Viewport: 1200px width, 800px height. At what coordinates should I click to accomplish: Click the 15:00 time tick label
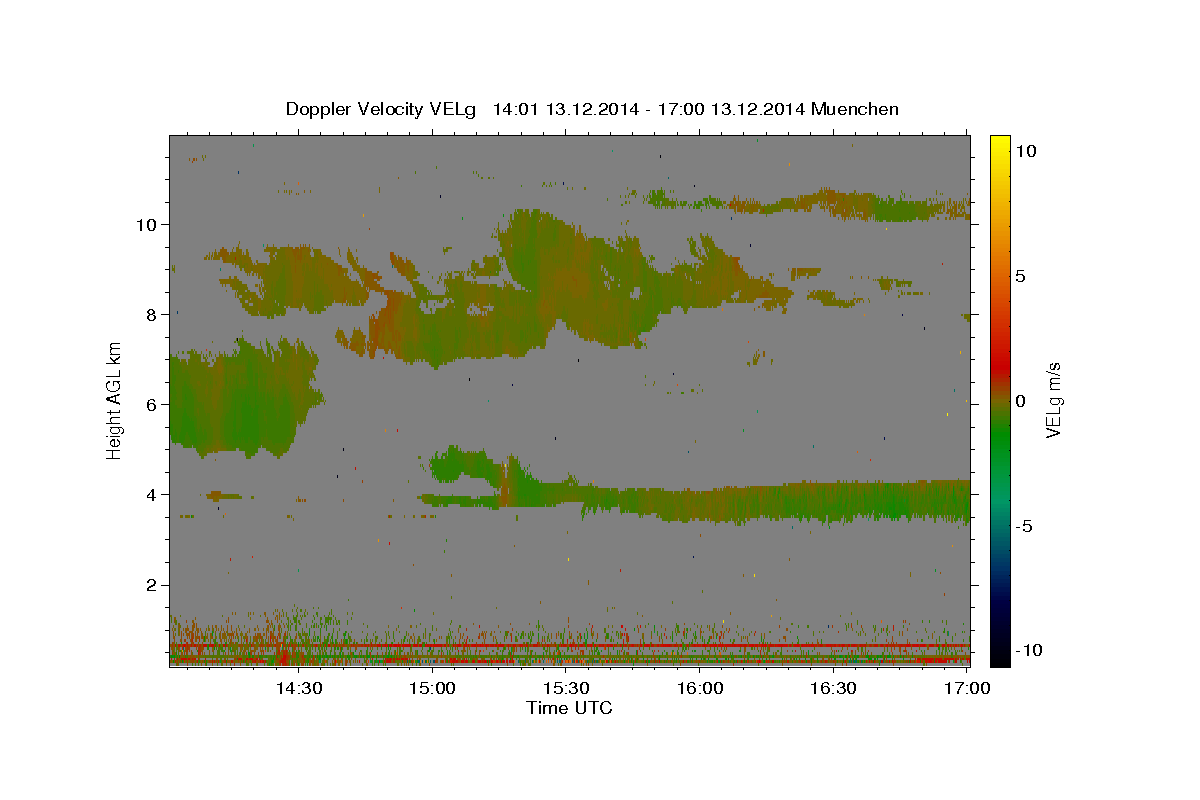[432, 688]
